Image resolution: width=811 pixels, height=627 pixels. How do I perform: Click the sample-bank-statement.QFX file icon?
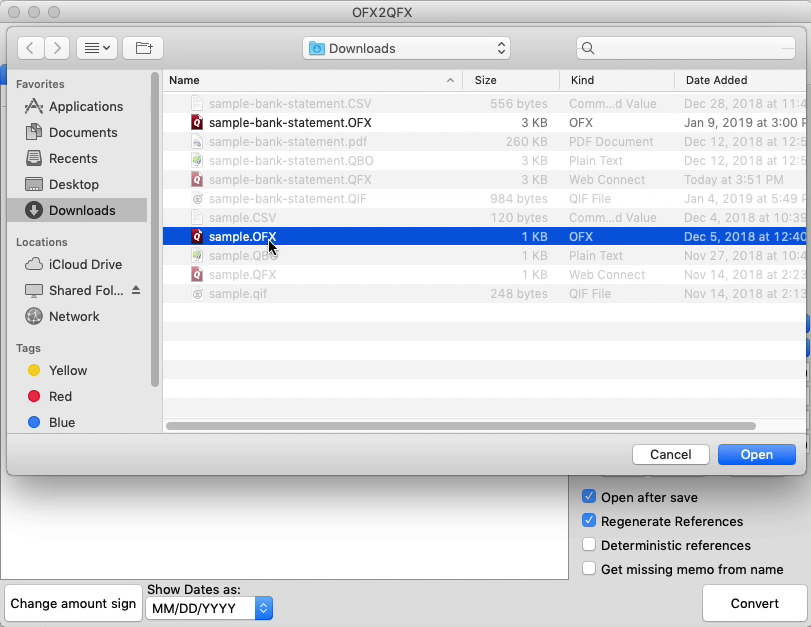[197, 180]
